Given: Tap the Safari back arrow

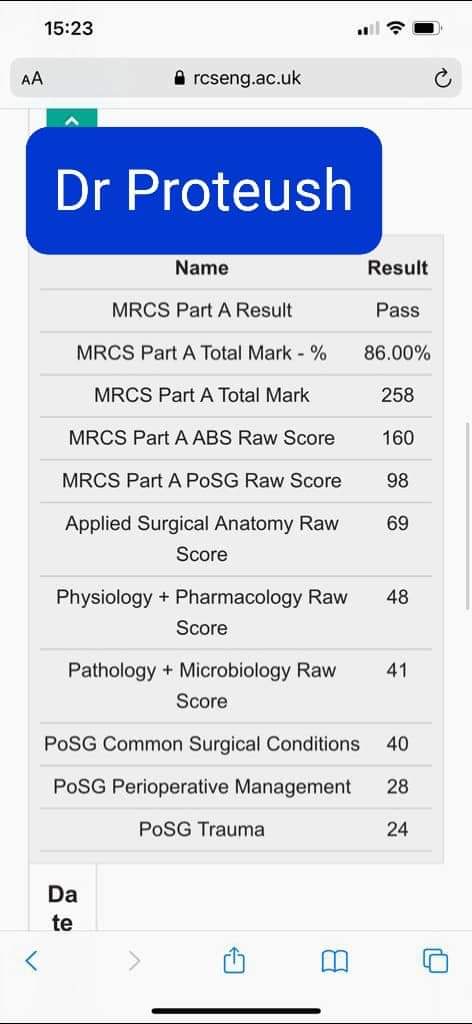Looking at the screenshot, I should click(31, 961).
